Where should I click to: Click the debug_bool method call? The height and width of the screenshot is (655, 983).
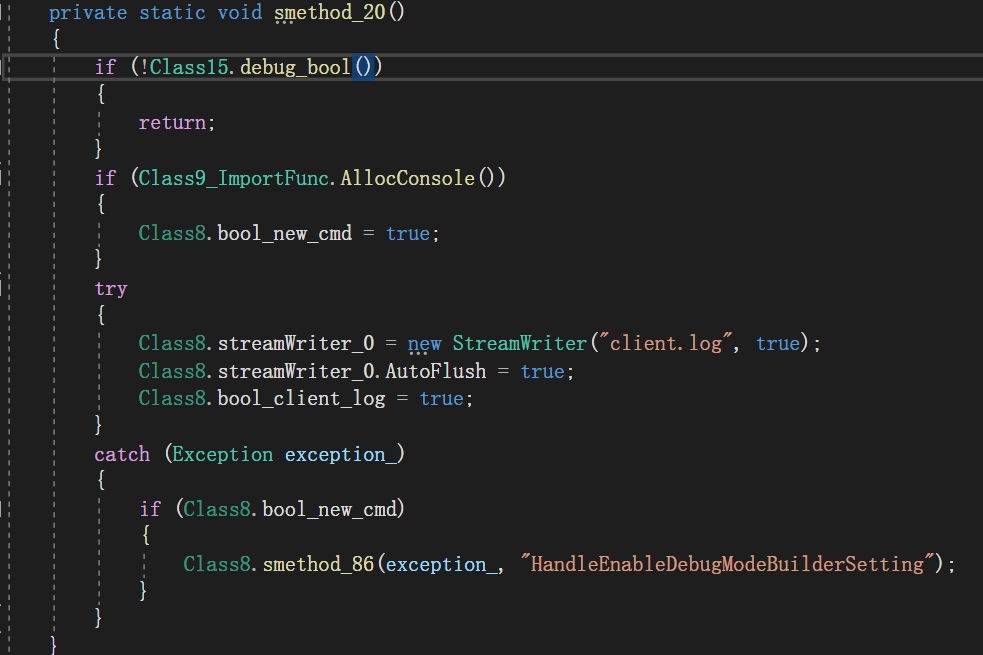point(295,68)
